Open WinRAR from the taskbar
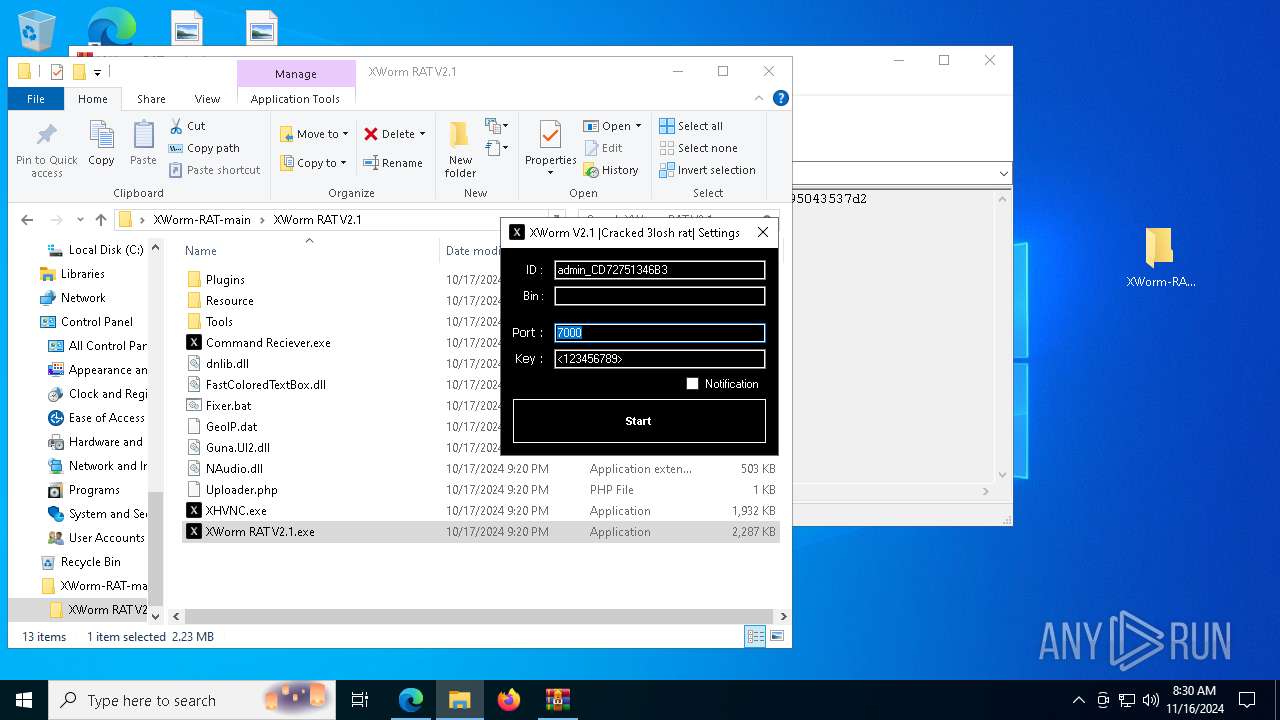Image resolution: width=1280 pixels, height=720 pixels. pos(558,700)
